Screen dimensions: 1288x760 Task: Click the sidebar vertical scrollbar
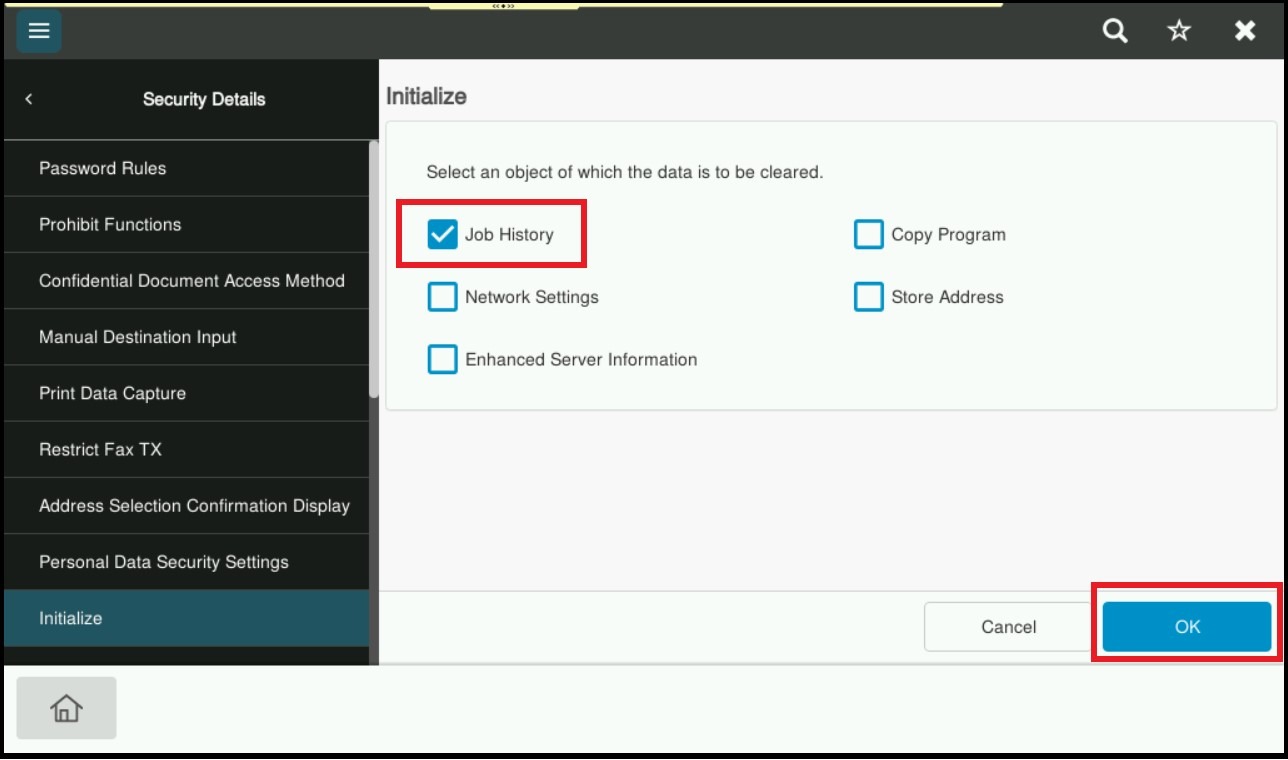coord(374,270)
